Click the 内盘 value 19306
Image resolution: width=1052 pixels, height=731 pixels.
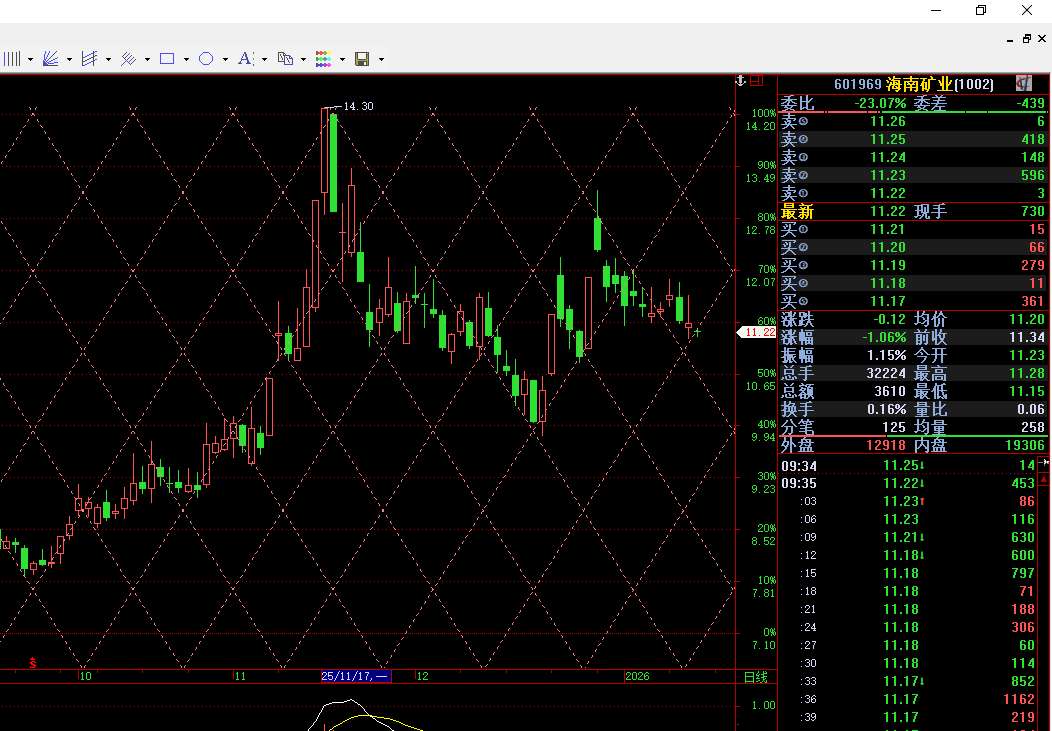click(1024, 445)
